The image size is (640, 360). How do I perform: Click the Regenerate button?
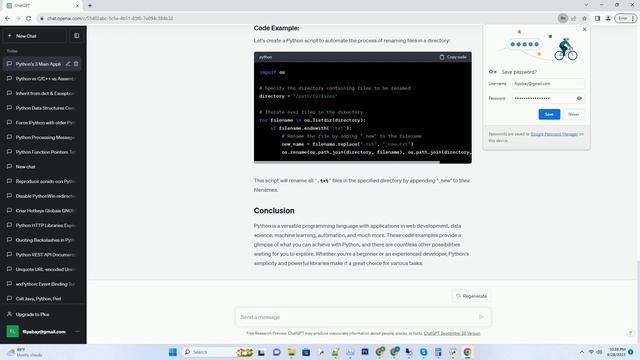click(x=471, y=296)
